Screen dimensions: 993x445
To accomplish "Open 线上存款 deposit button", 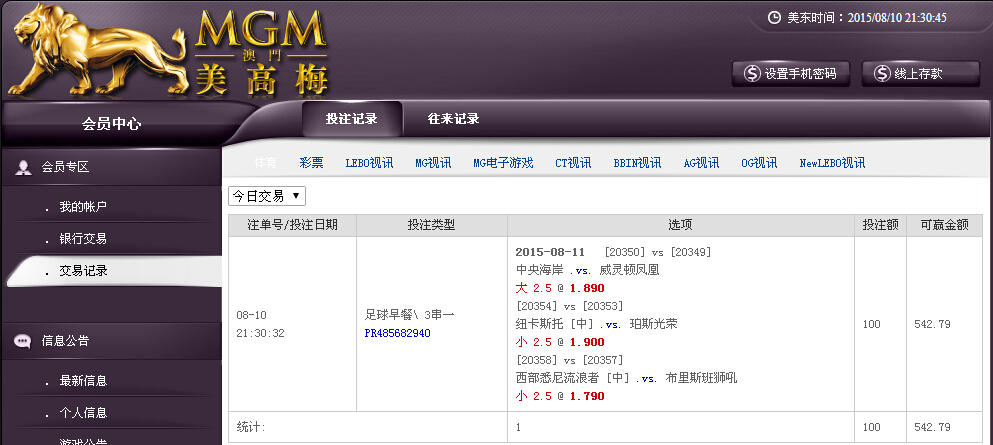I will 920,74.
